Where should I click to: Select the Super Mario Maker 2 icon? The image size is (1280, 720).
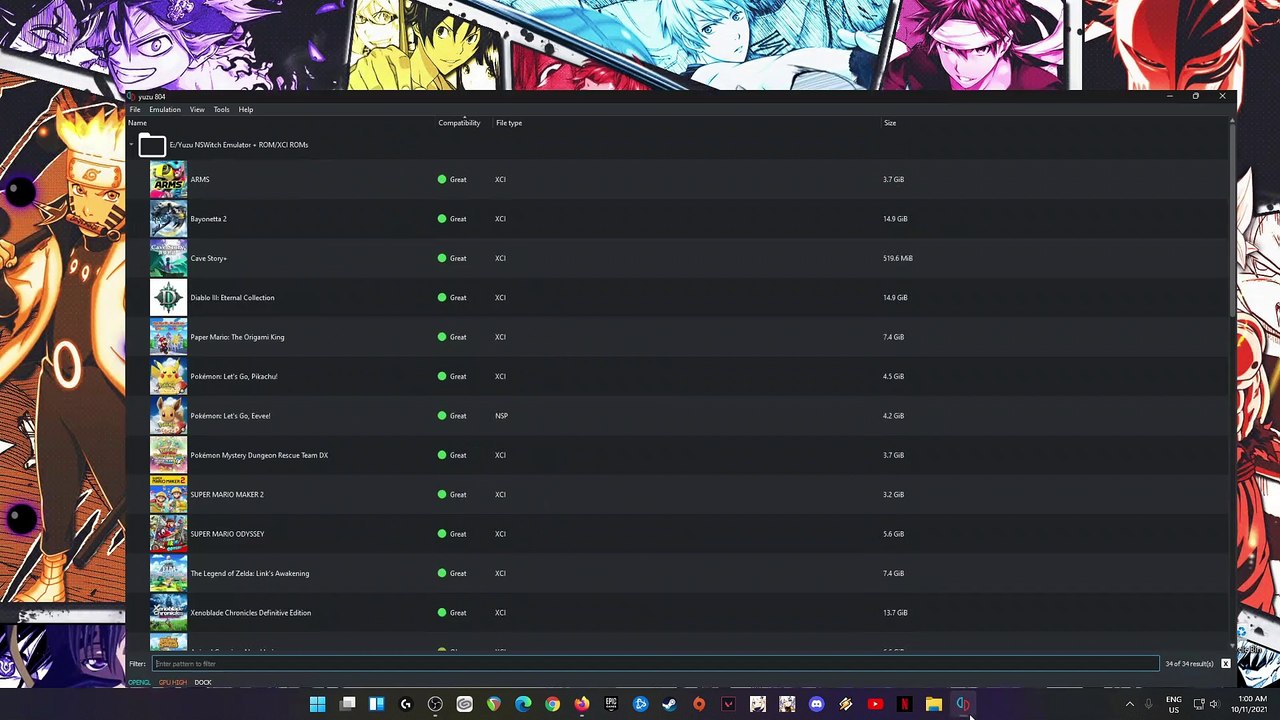click(168, 495)
